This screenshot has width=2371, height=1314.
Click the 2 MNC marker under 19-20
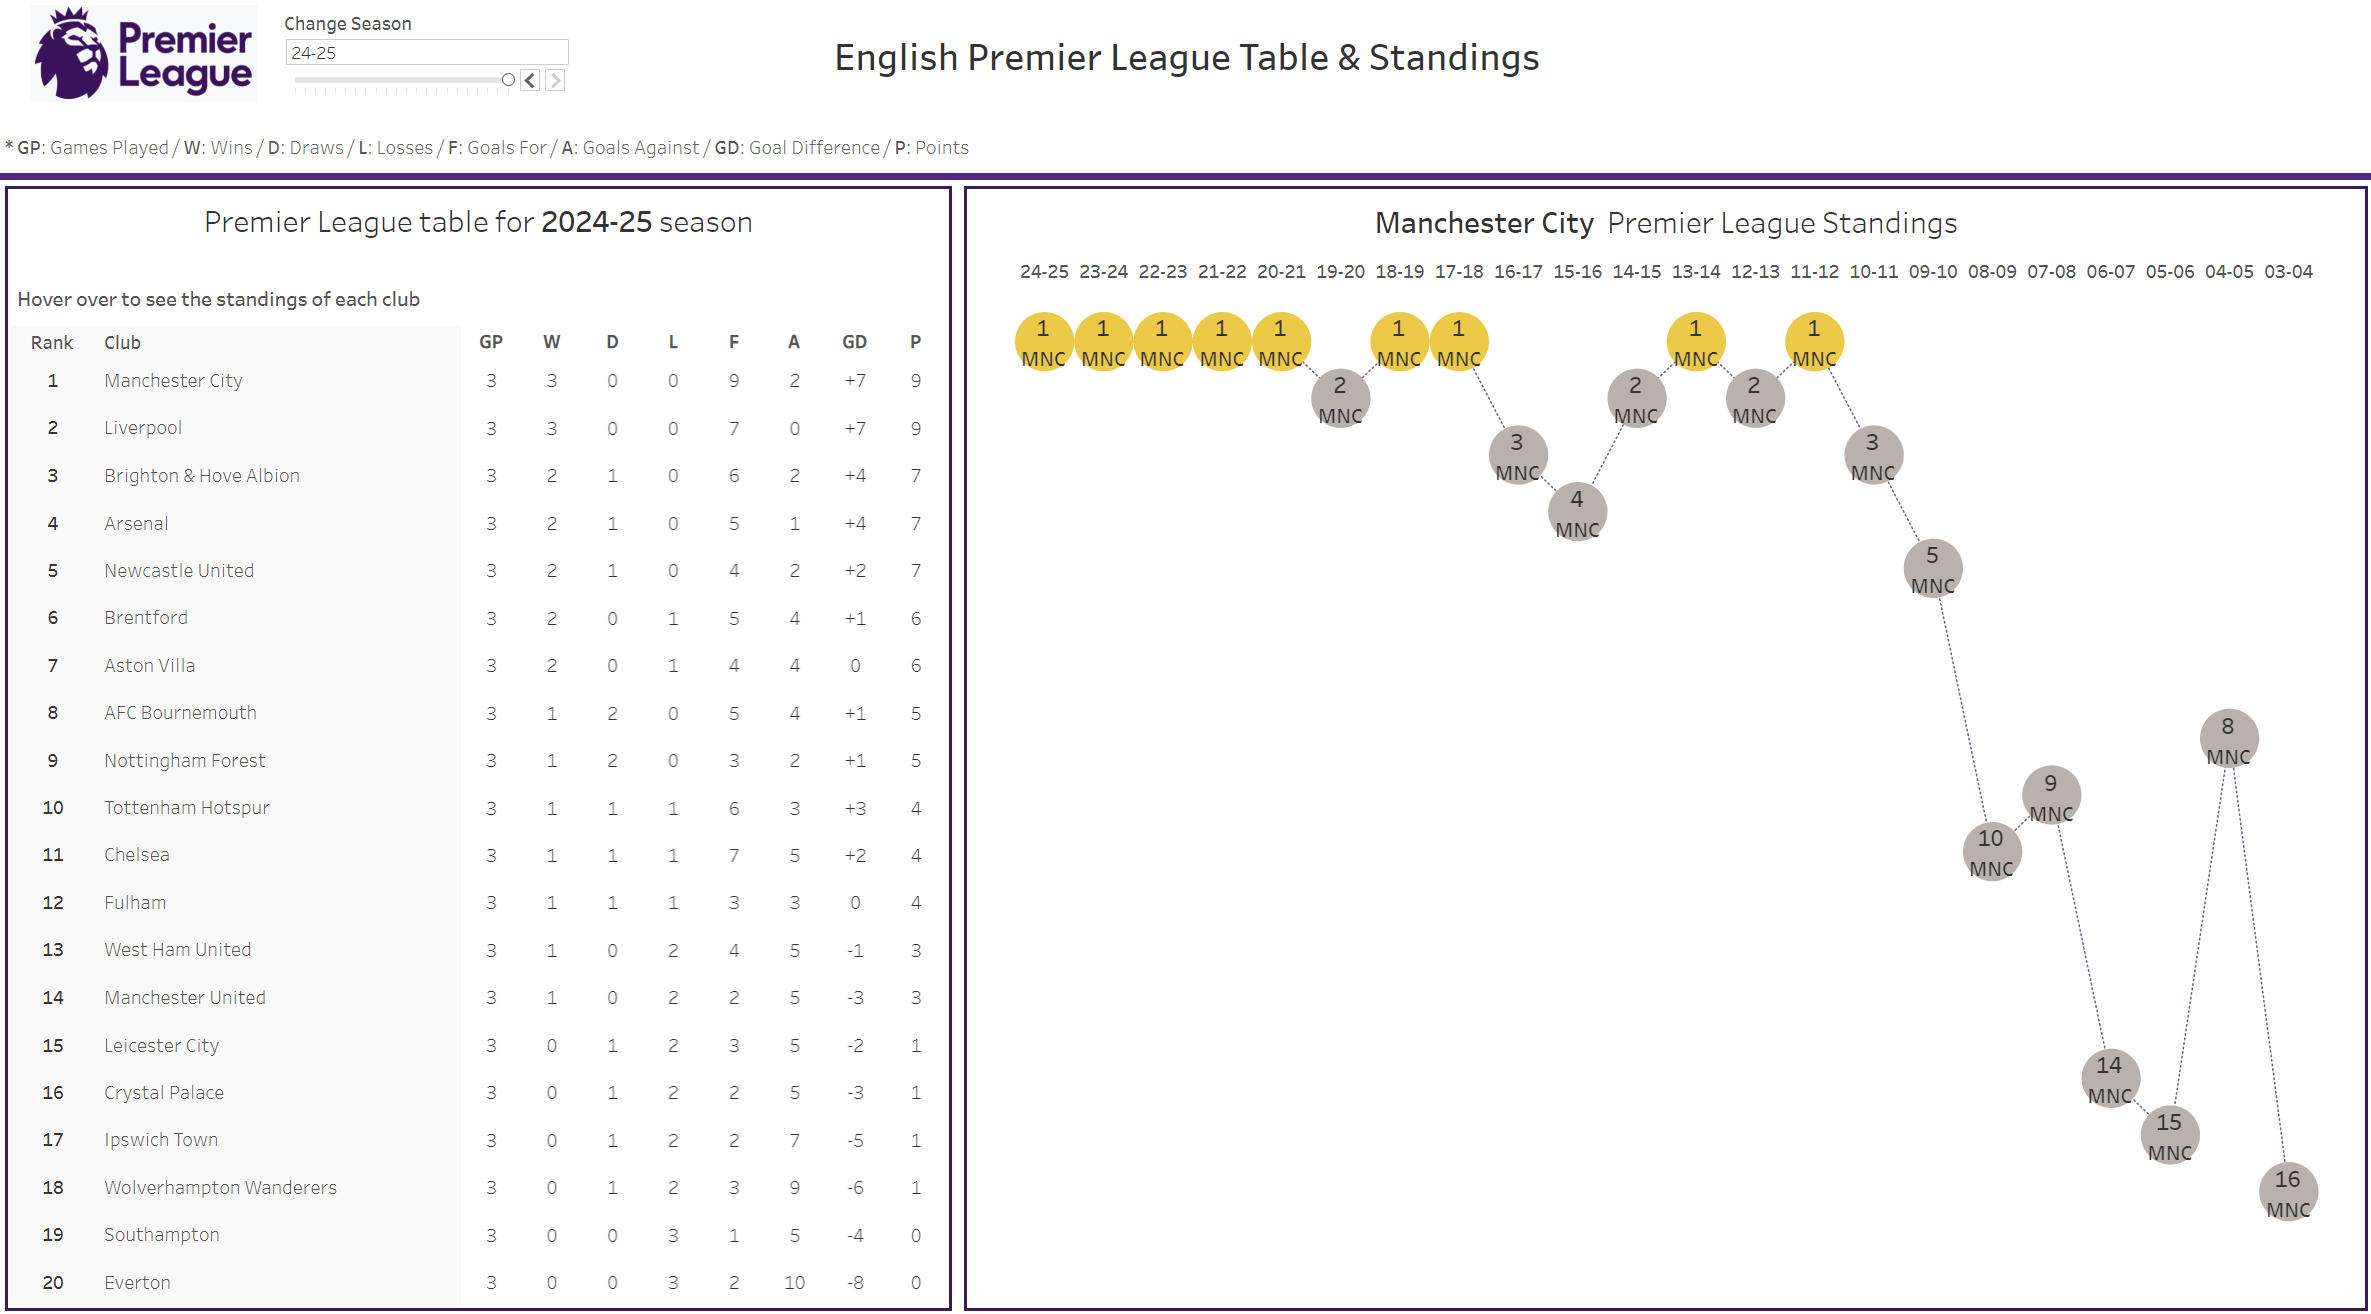pos(1339,397)
